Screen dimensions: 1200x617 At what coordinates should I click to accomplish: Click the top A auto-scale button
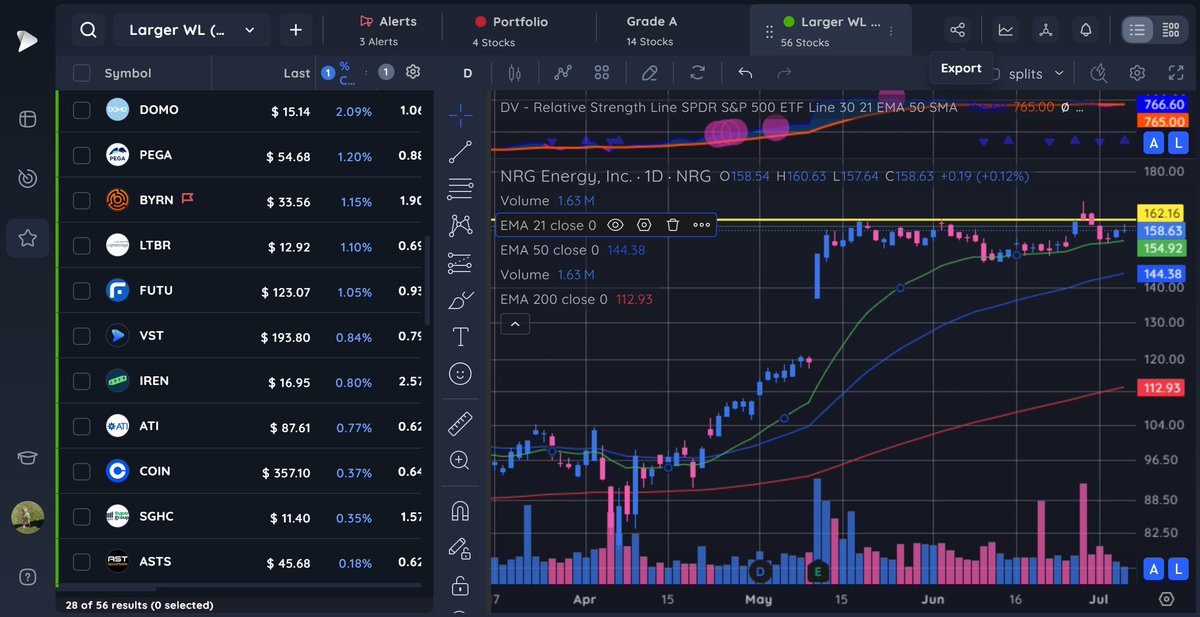pyautogui.click(x=1153, y=144)
